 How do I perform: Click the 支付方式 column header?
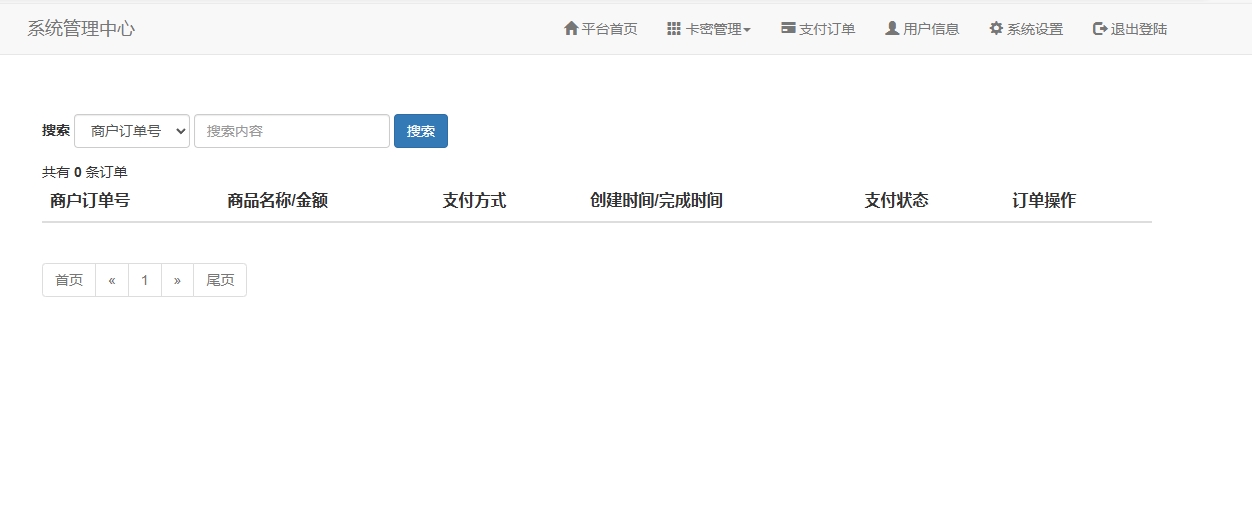(475, 201)
